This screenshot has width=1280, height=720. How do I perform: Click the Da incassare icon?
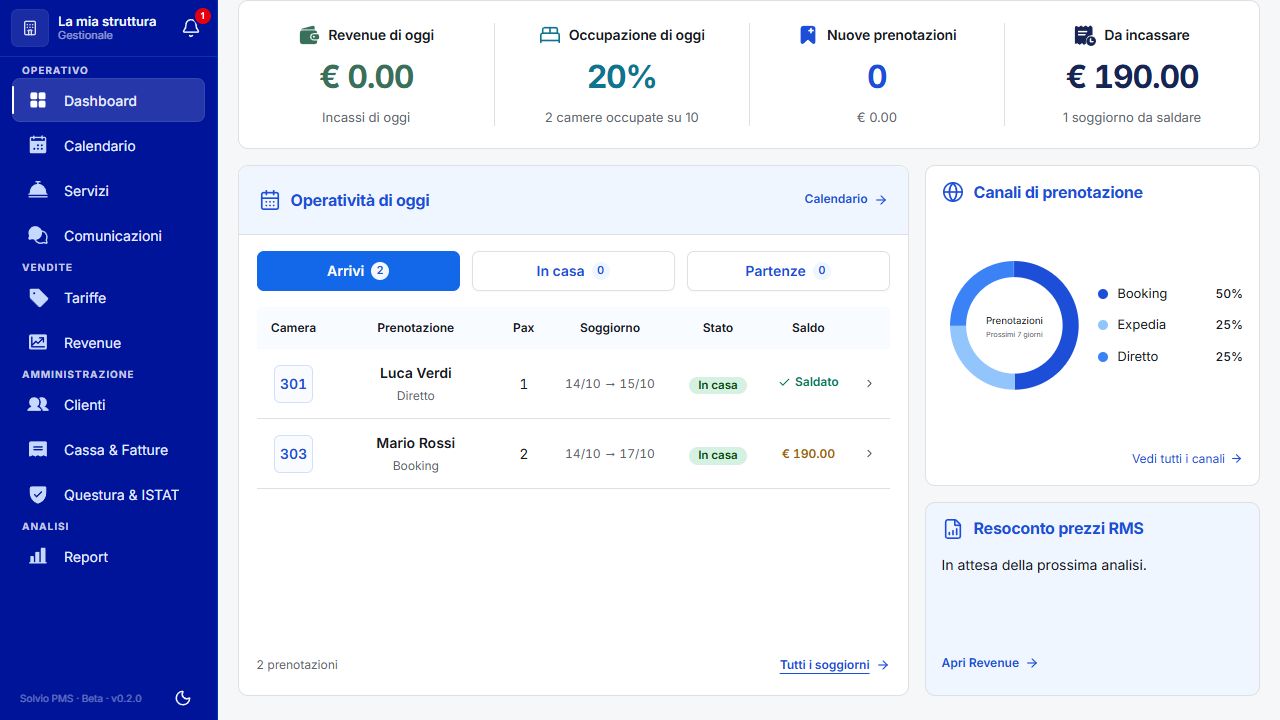(x=1085, y=35)
